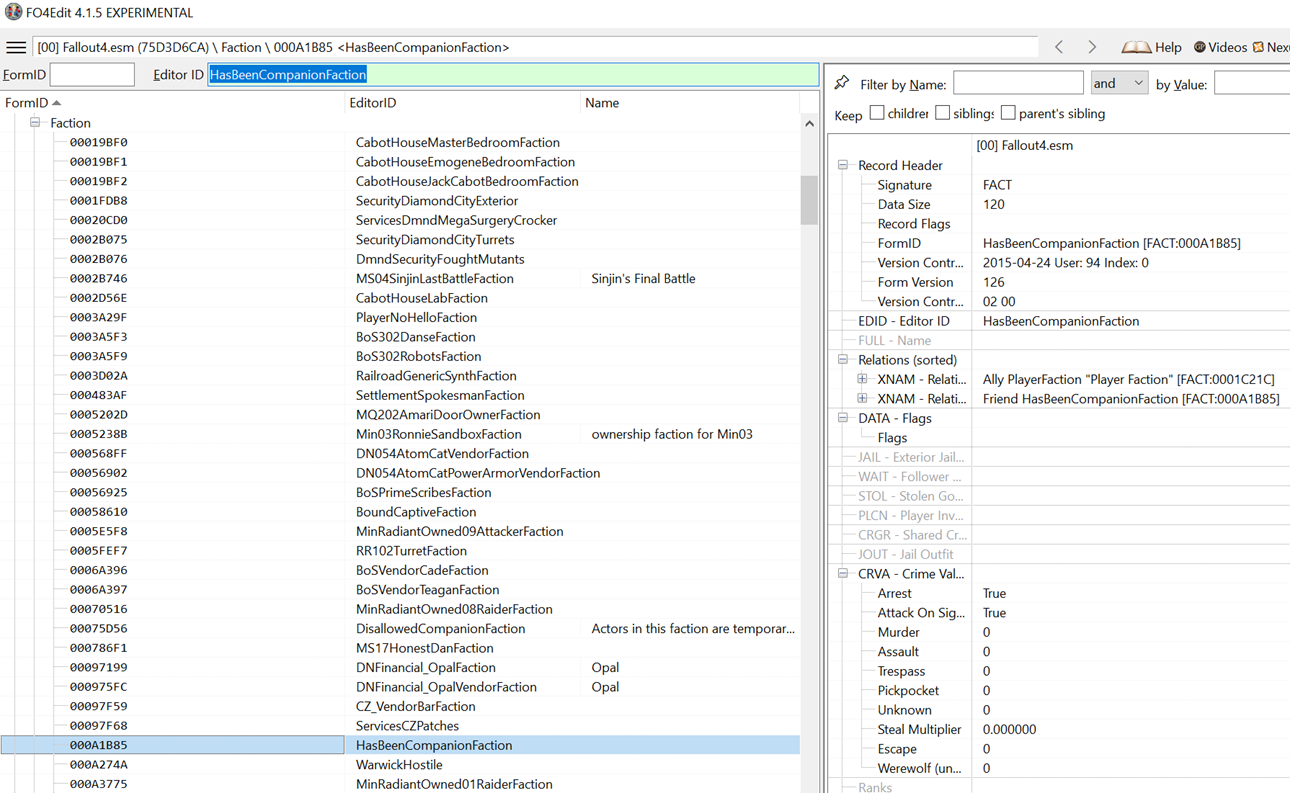Open the Nexus link in toolbar
1290x793 pixels.
(x=1271, y=47)
